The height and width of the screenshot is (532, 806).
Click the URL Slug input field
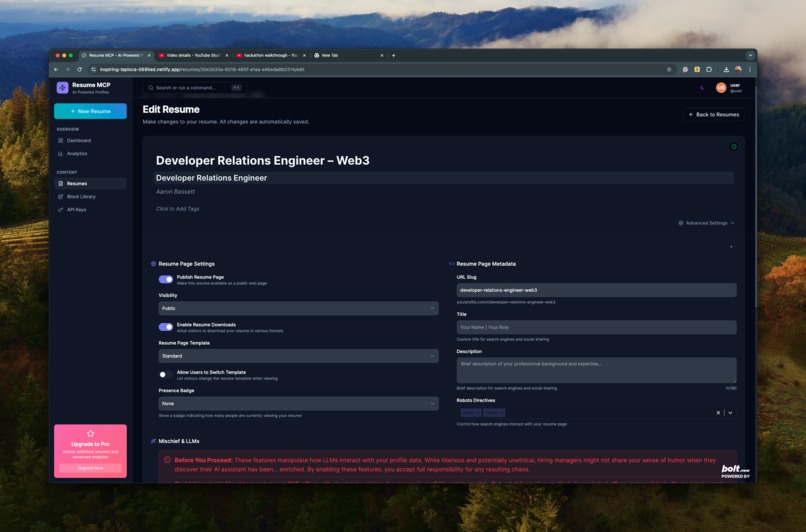[596, 290]
